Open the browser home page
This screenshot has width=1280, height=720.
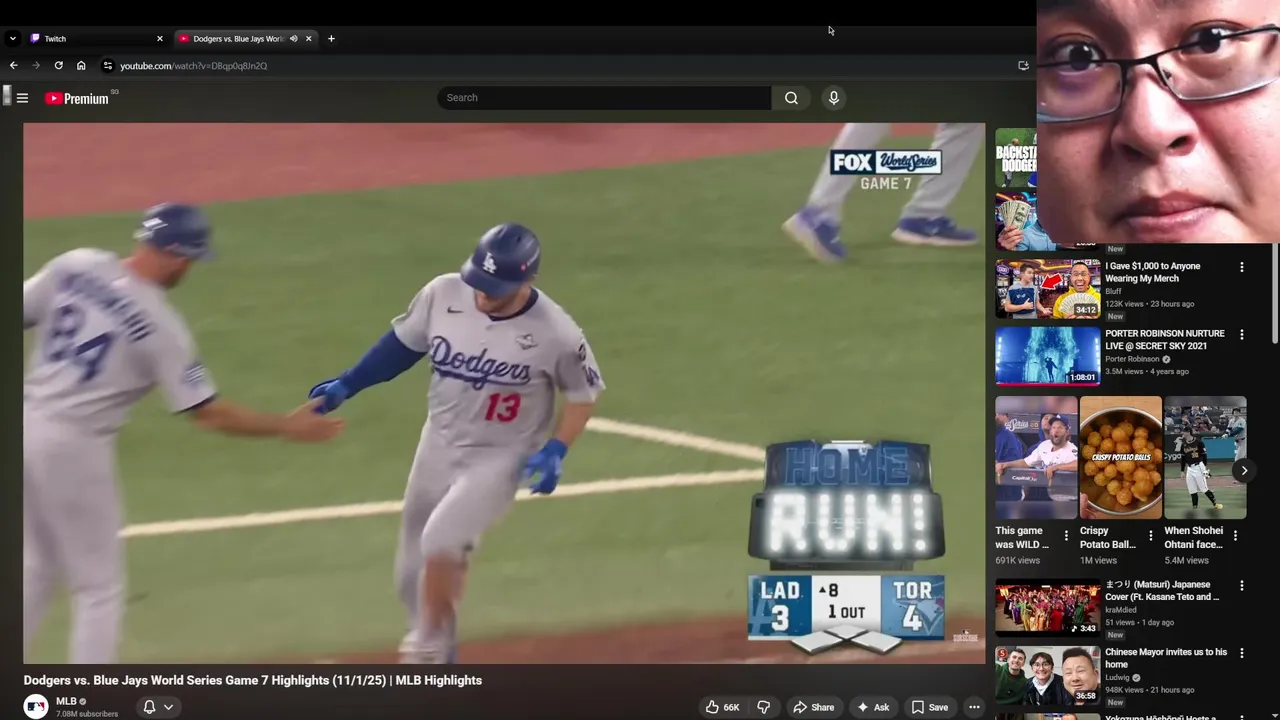(x=81, y=66)
